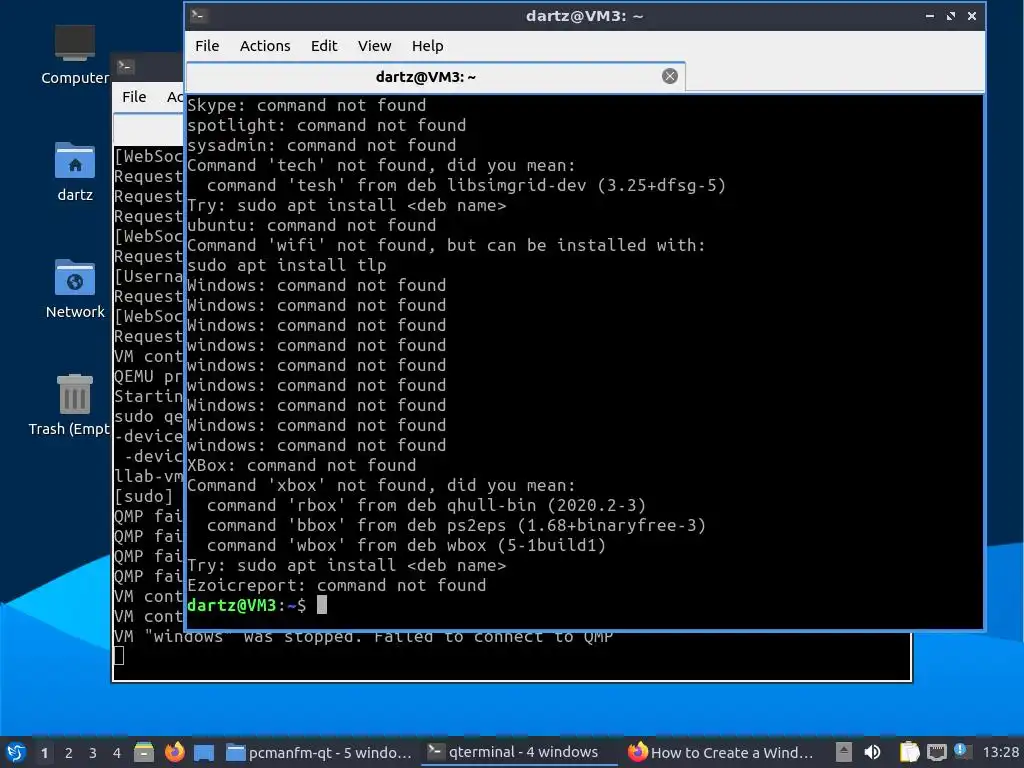Launch the file manager from the quick launch
Viewport: 1024px width, 768px height.
coord(144,752)
